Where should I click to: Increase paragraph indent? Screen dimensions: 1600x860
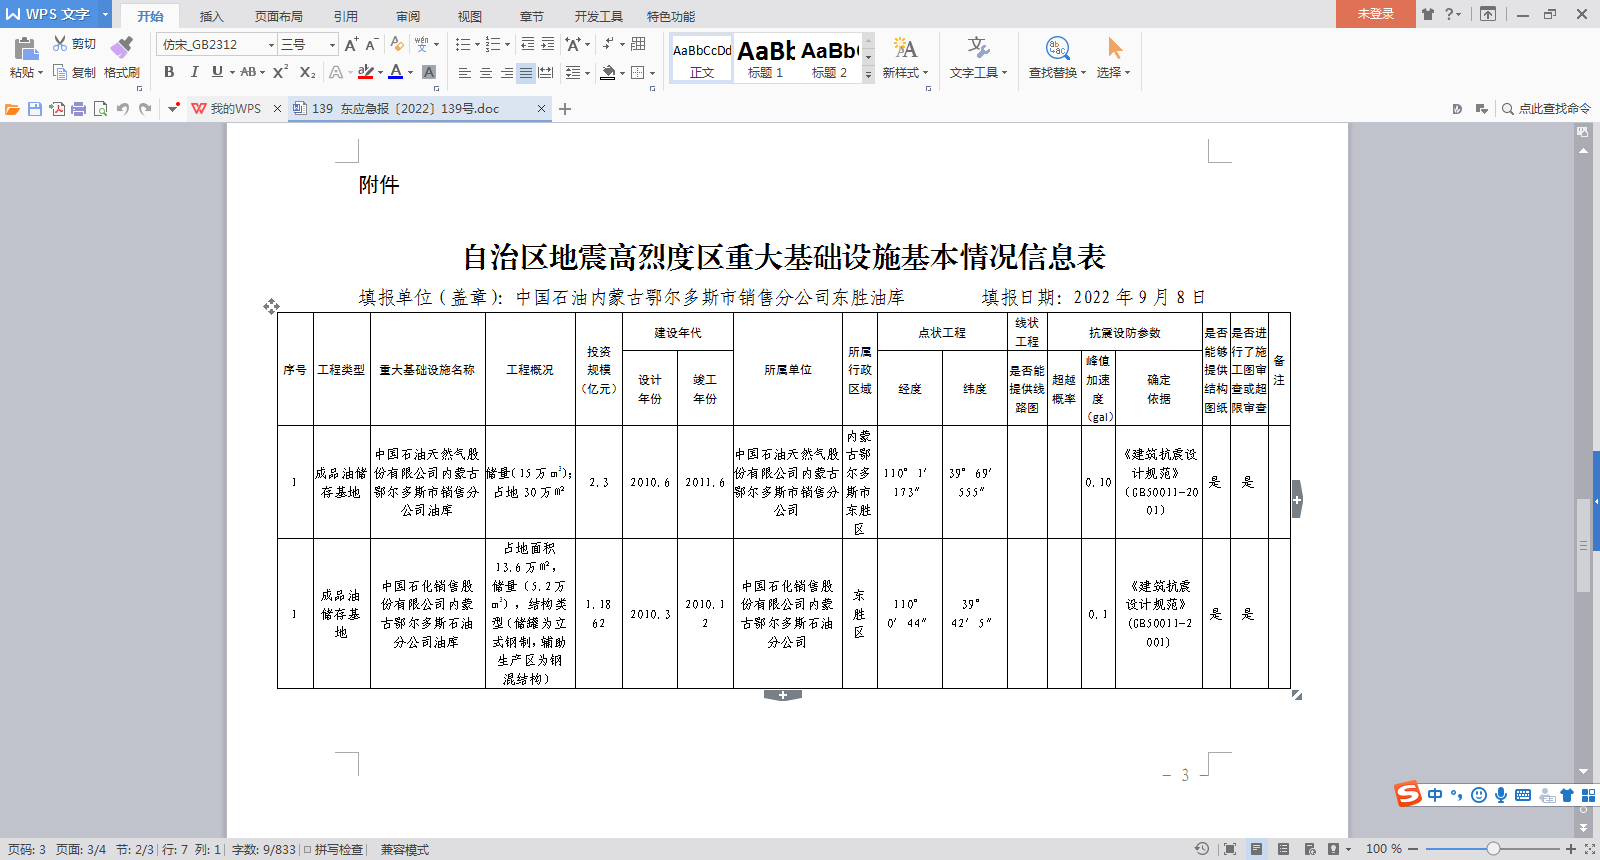pyautogui.click(x=547, y=44)
